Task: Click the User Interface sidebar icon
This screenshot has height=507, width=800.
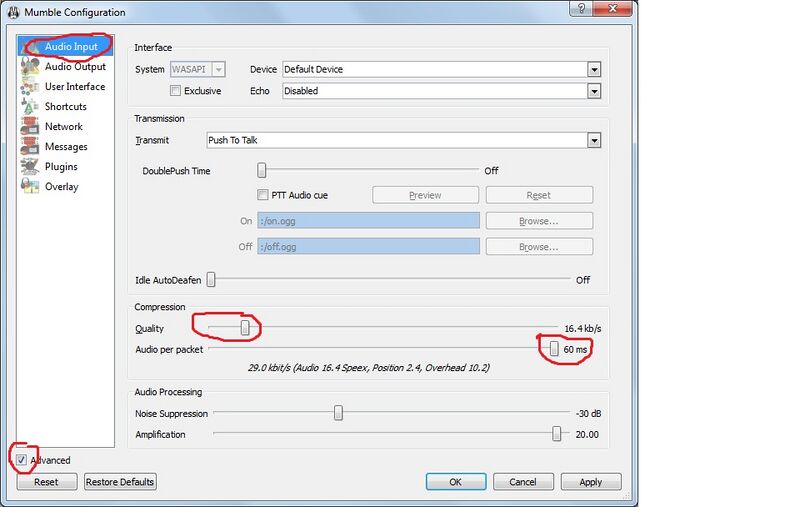Action: tap(30, 87)
